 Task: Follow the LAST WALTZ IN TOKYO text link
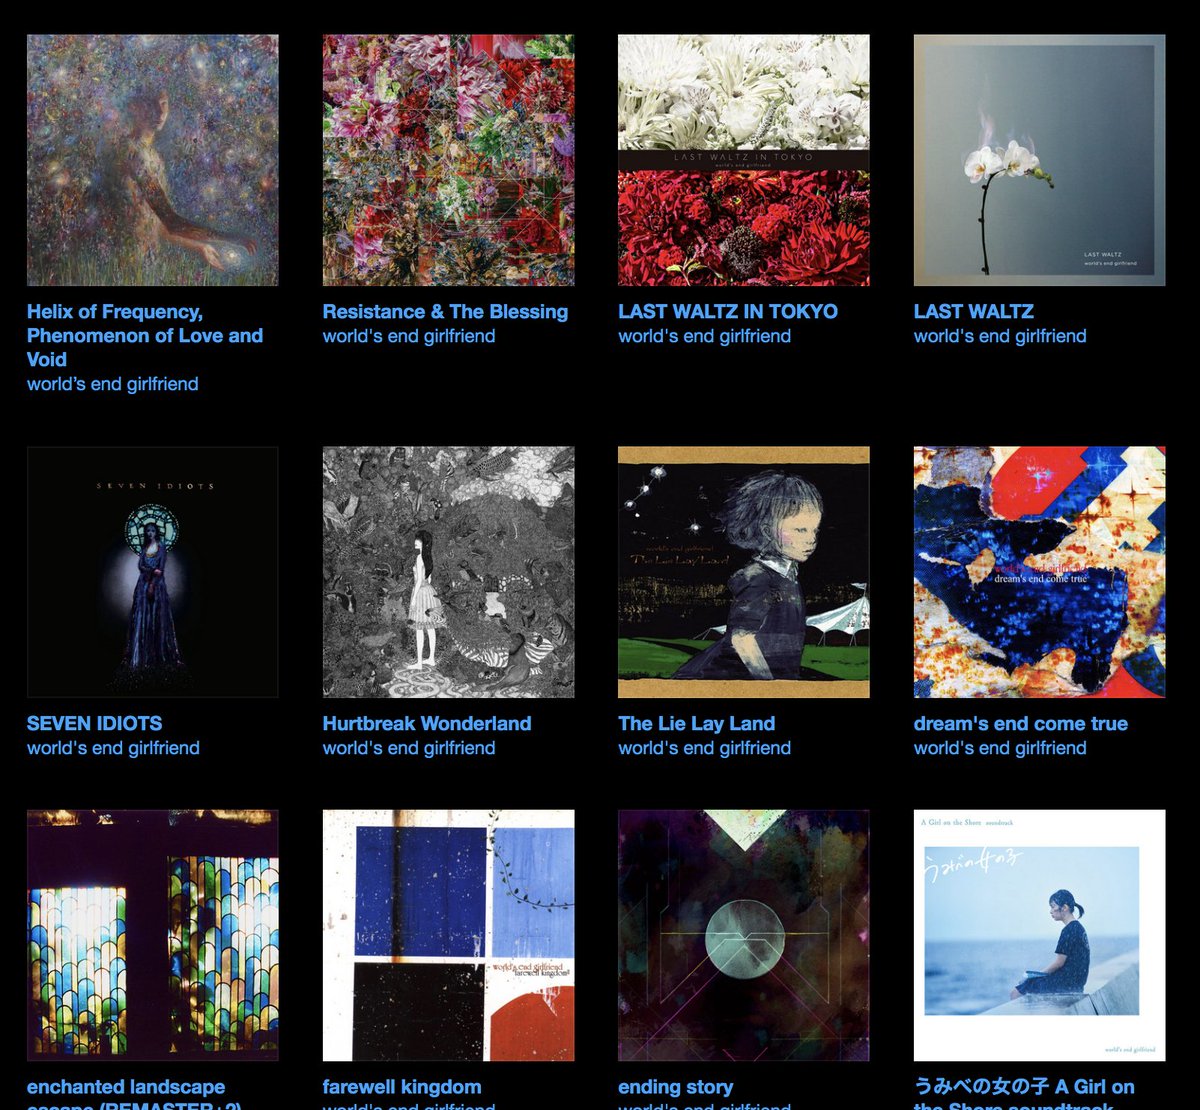(728, 312)
